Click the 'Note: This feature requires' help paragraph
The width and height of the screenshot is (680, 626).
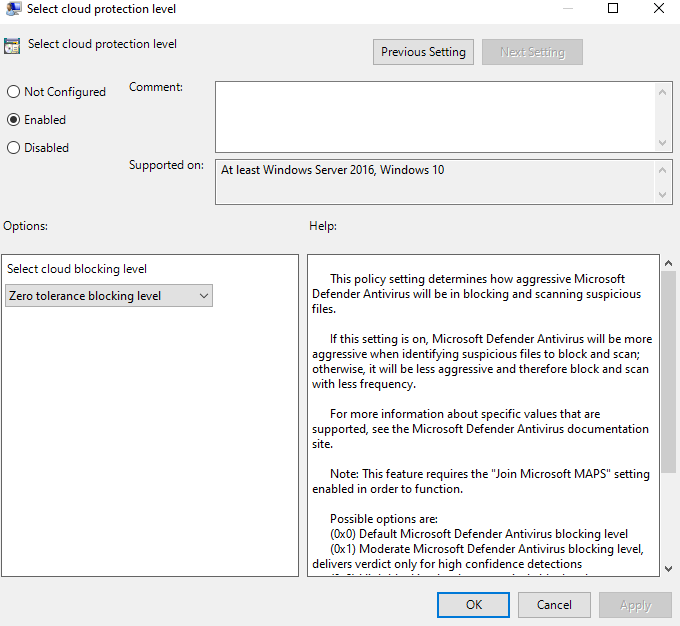click(481, 481)
